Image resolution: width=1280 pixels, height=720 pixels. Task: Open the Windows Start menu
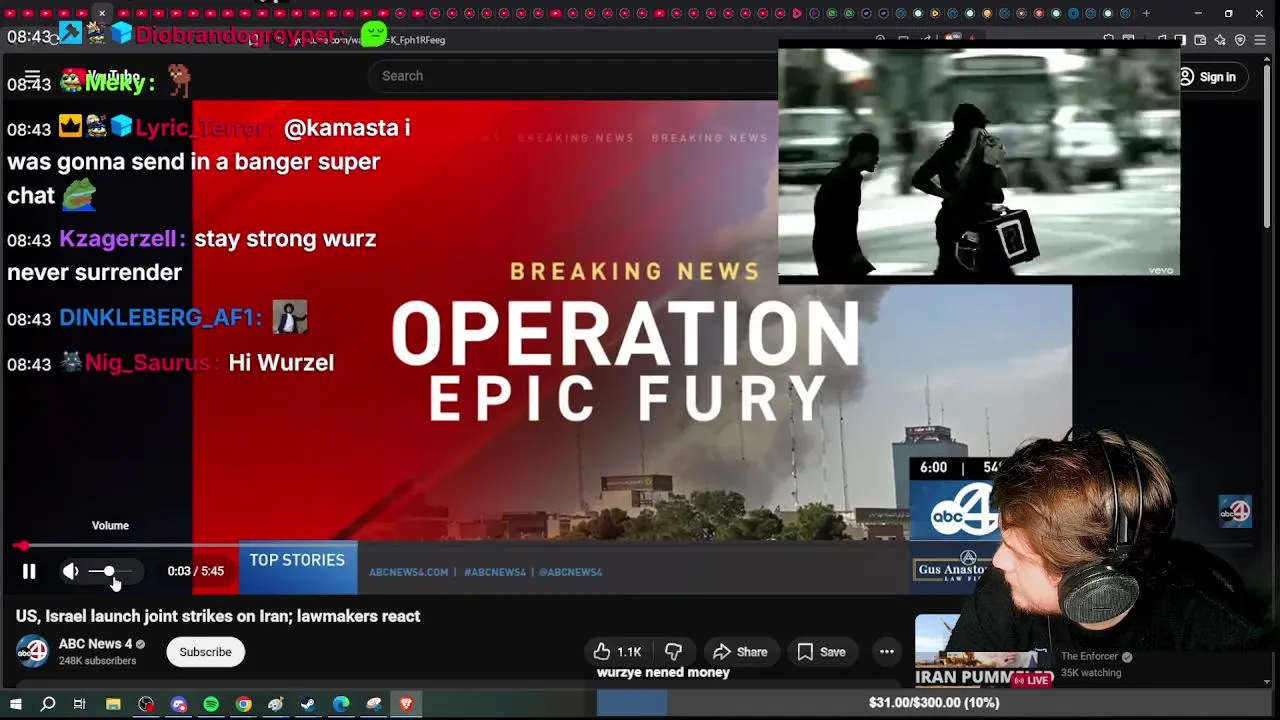[x=15, y=704]
